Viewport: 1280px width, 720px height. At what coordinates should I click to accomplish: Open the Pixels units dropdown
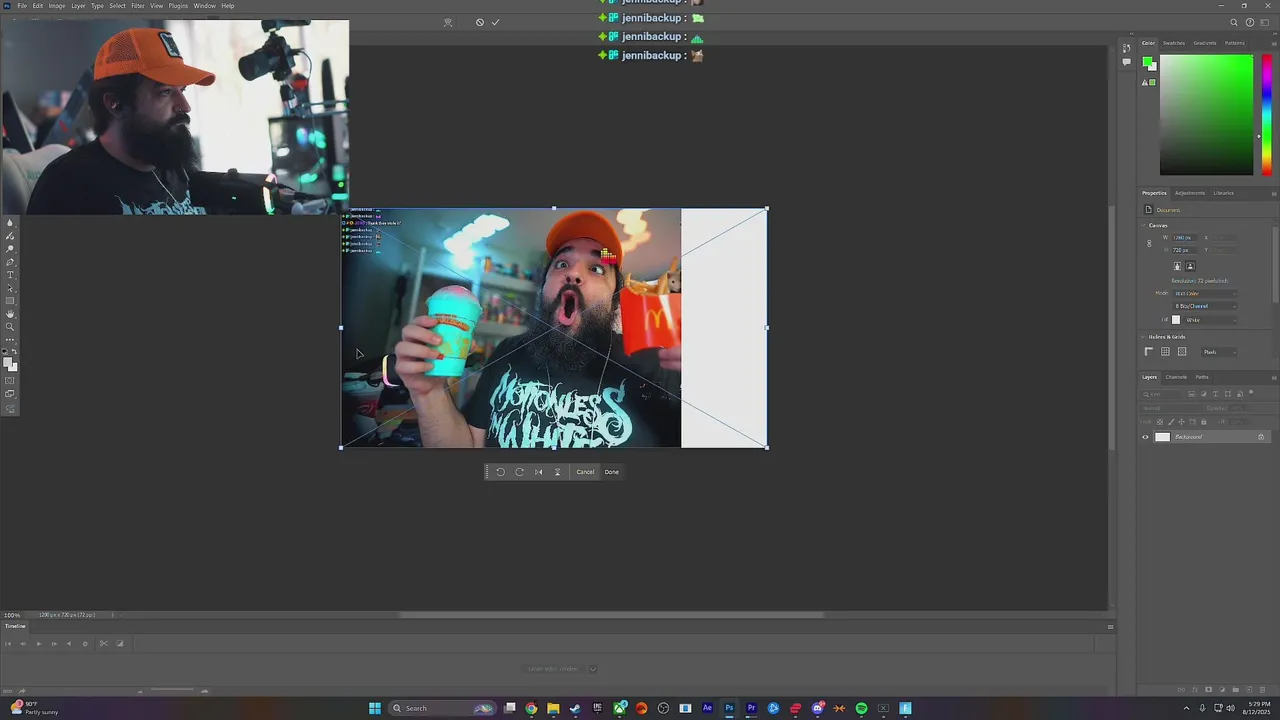1219,352
